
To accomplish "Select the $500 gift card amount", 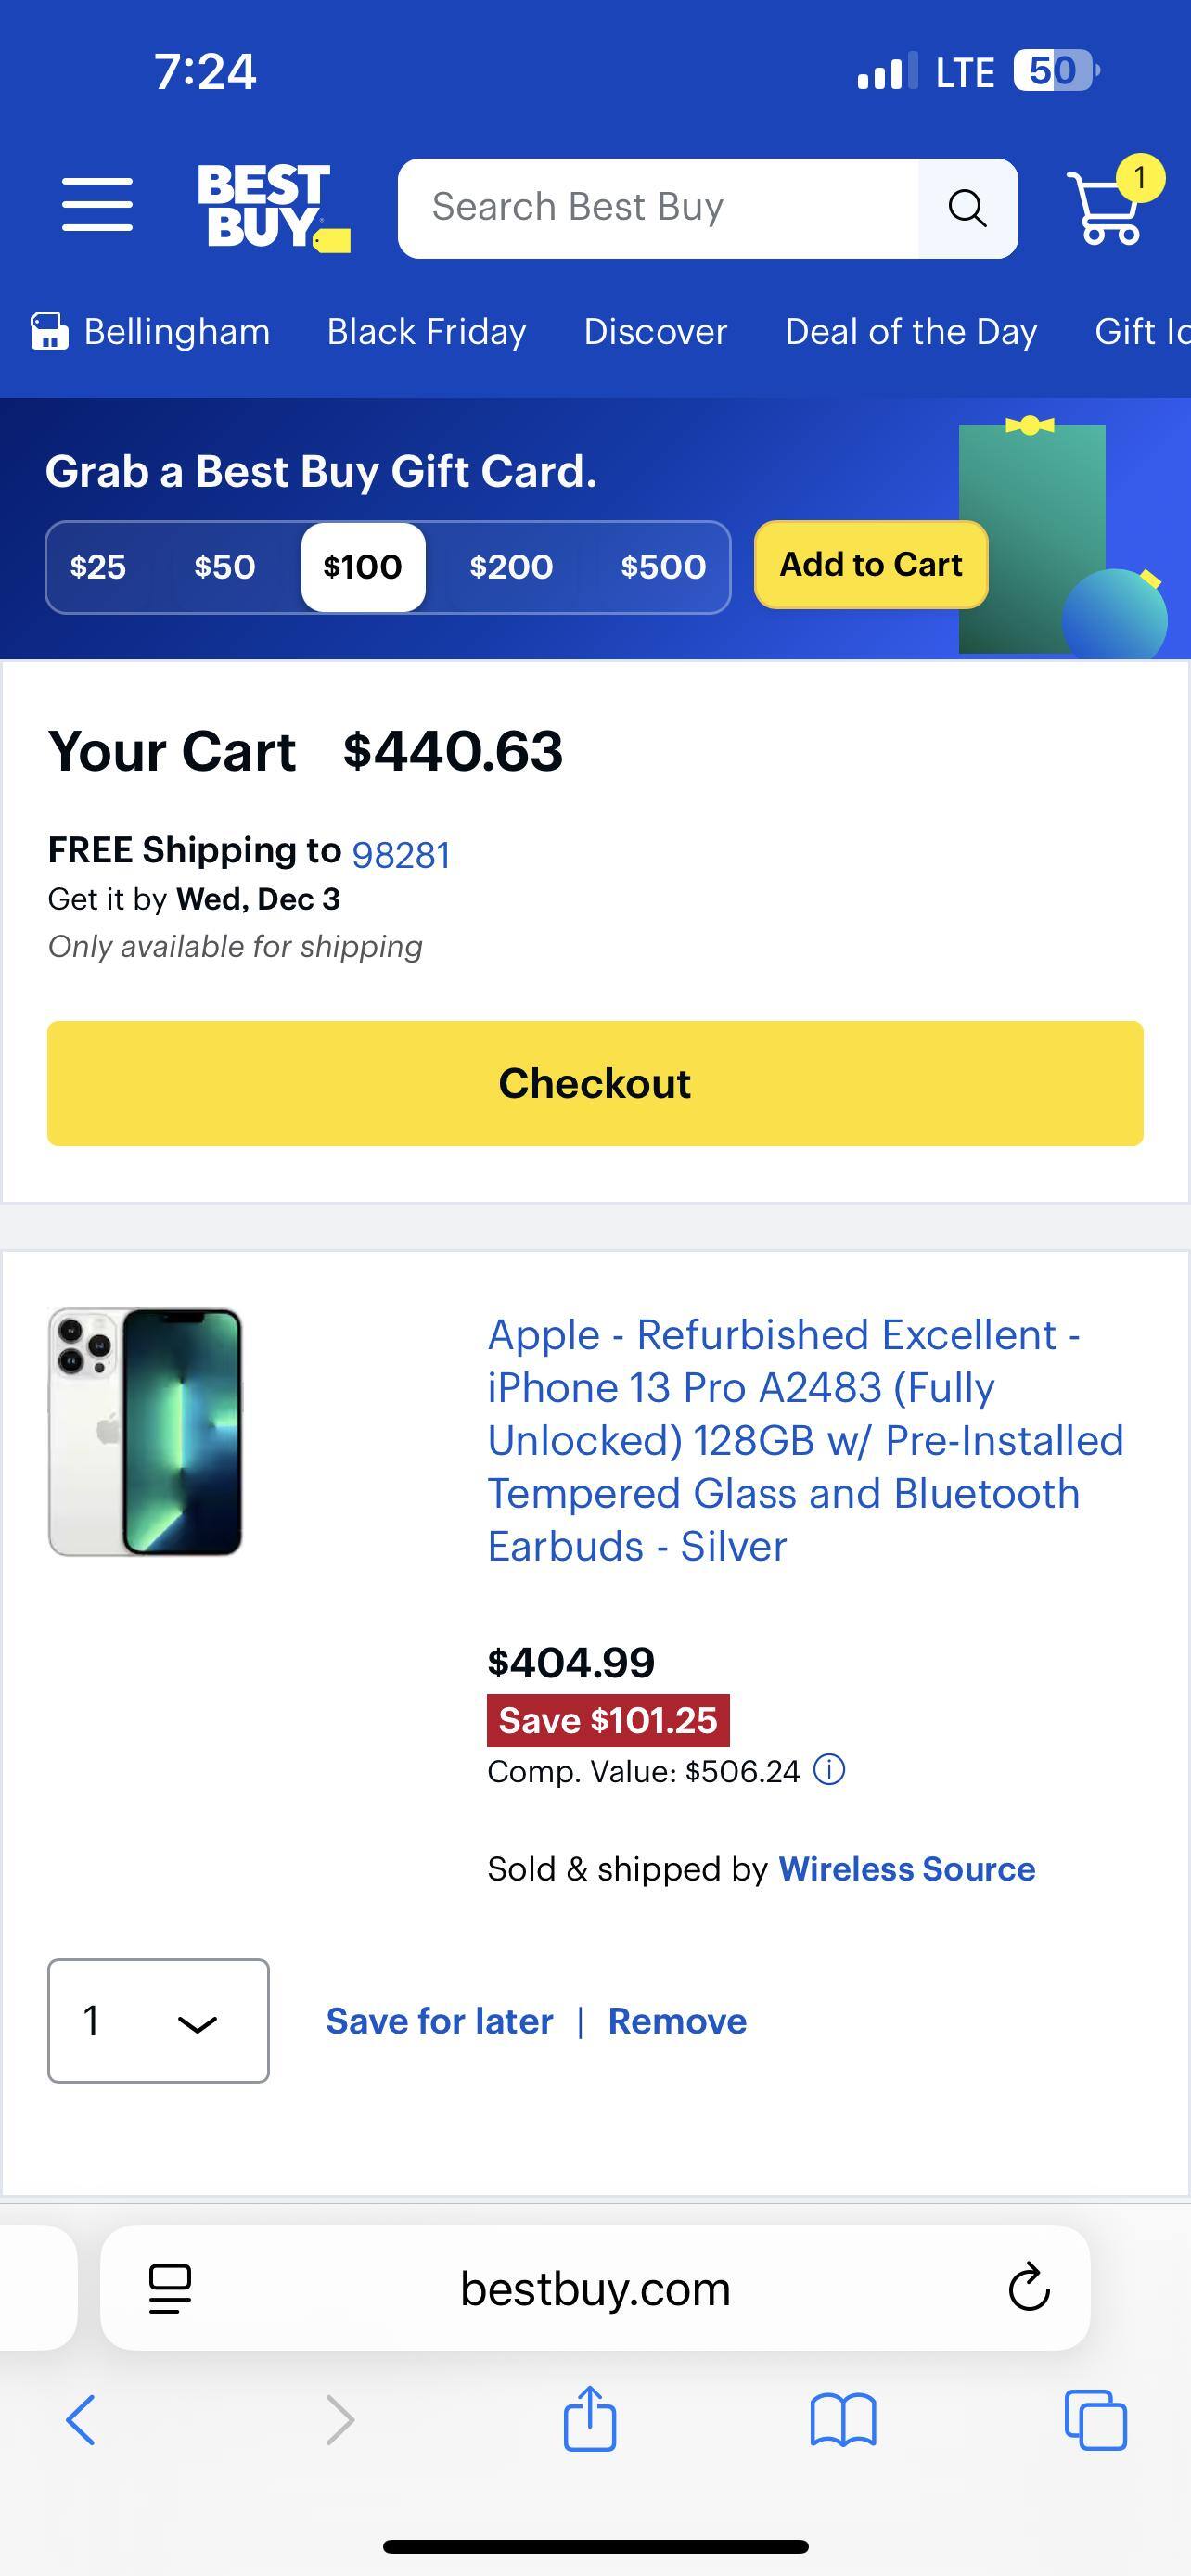I will [x=661, y=566].
